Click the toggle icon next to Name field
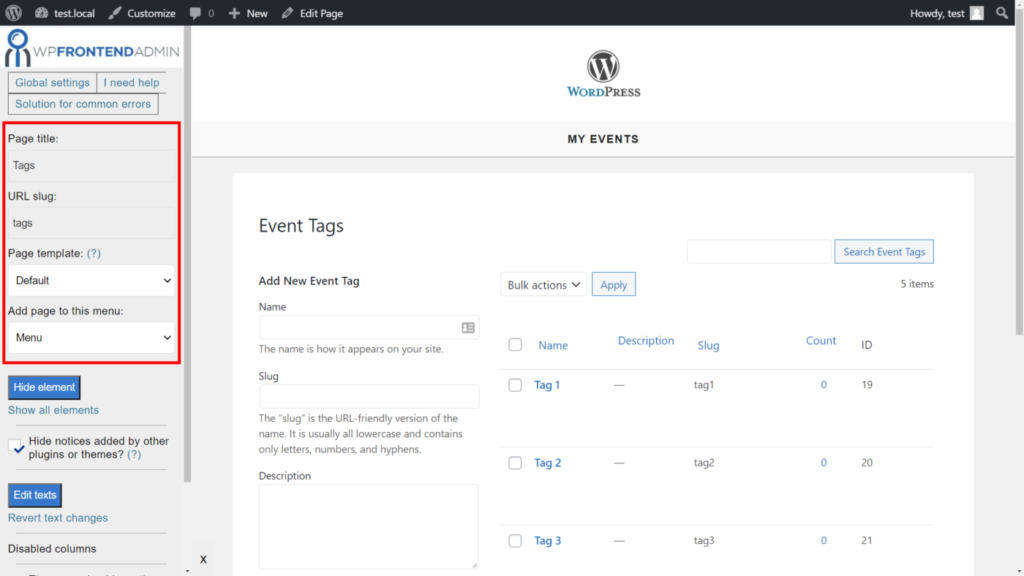Image resolution: width=1024 pixels, height=576 pixels. 466,326
